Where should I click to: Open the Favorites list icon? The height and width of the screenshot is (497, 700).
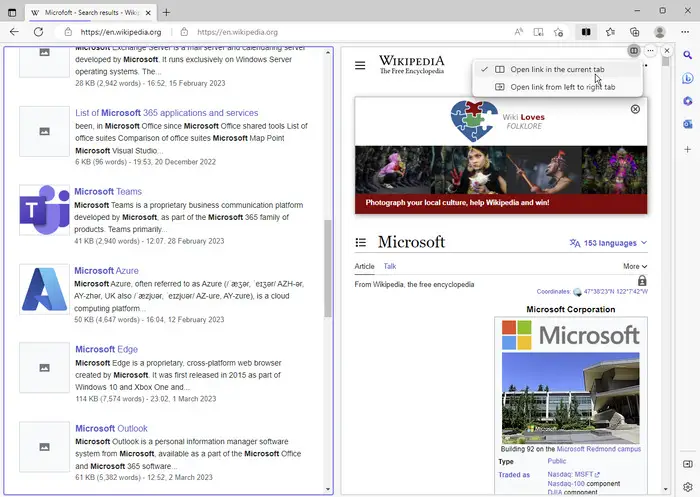click(610, 32)
